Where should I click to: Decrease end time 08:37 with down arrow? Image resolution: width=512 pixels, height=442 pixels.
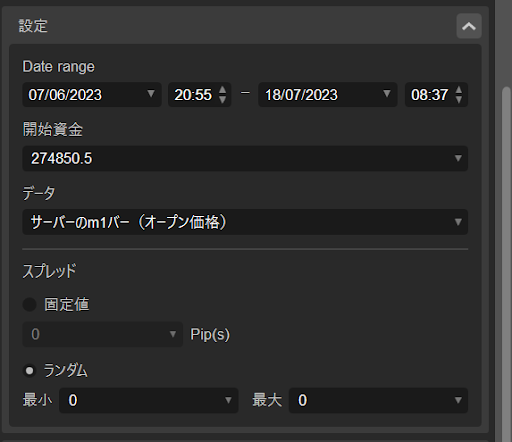(x=459, y=99)
